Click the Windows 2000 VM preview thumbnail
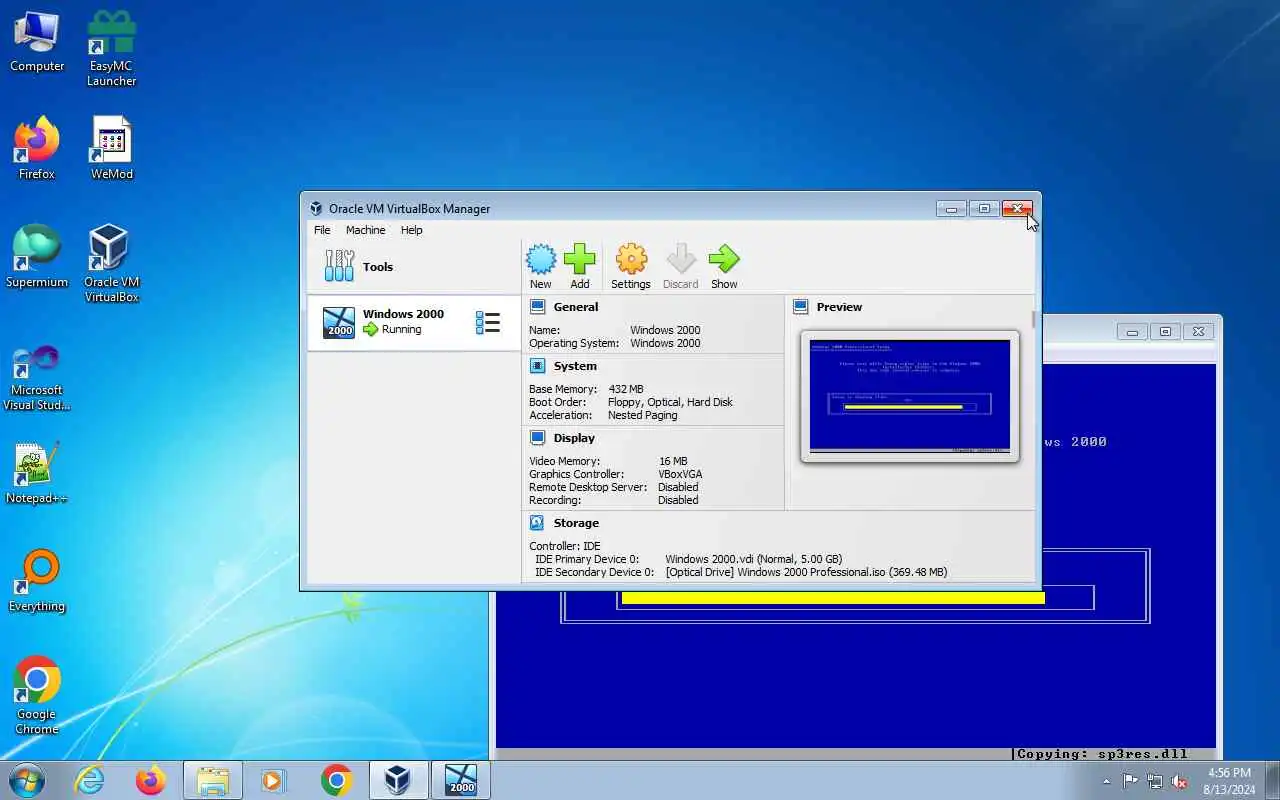Image resolution: width=1280 pixels, height=800 pixels. [910, 396]
